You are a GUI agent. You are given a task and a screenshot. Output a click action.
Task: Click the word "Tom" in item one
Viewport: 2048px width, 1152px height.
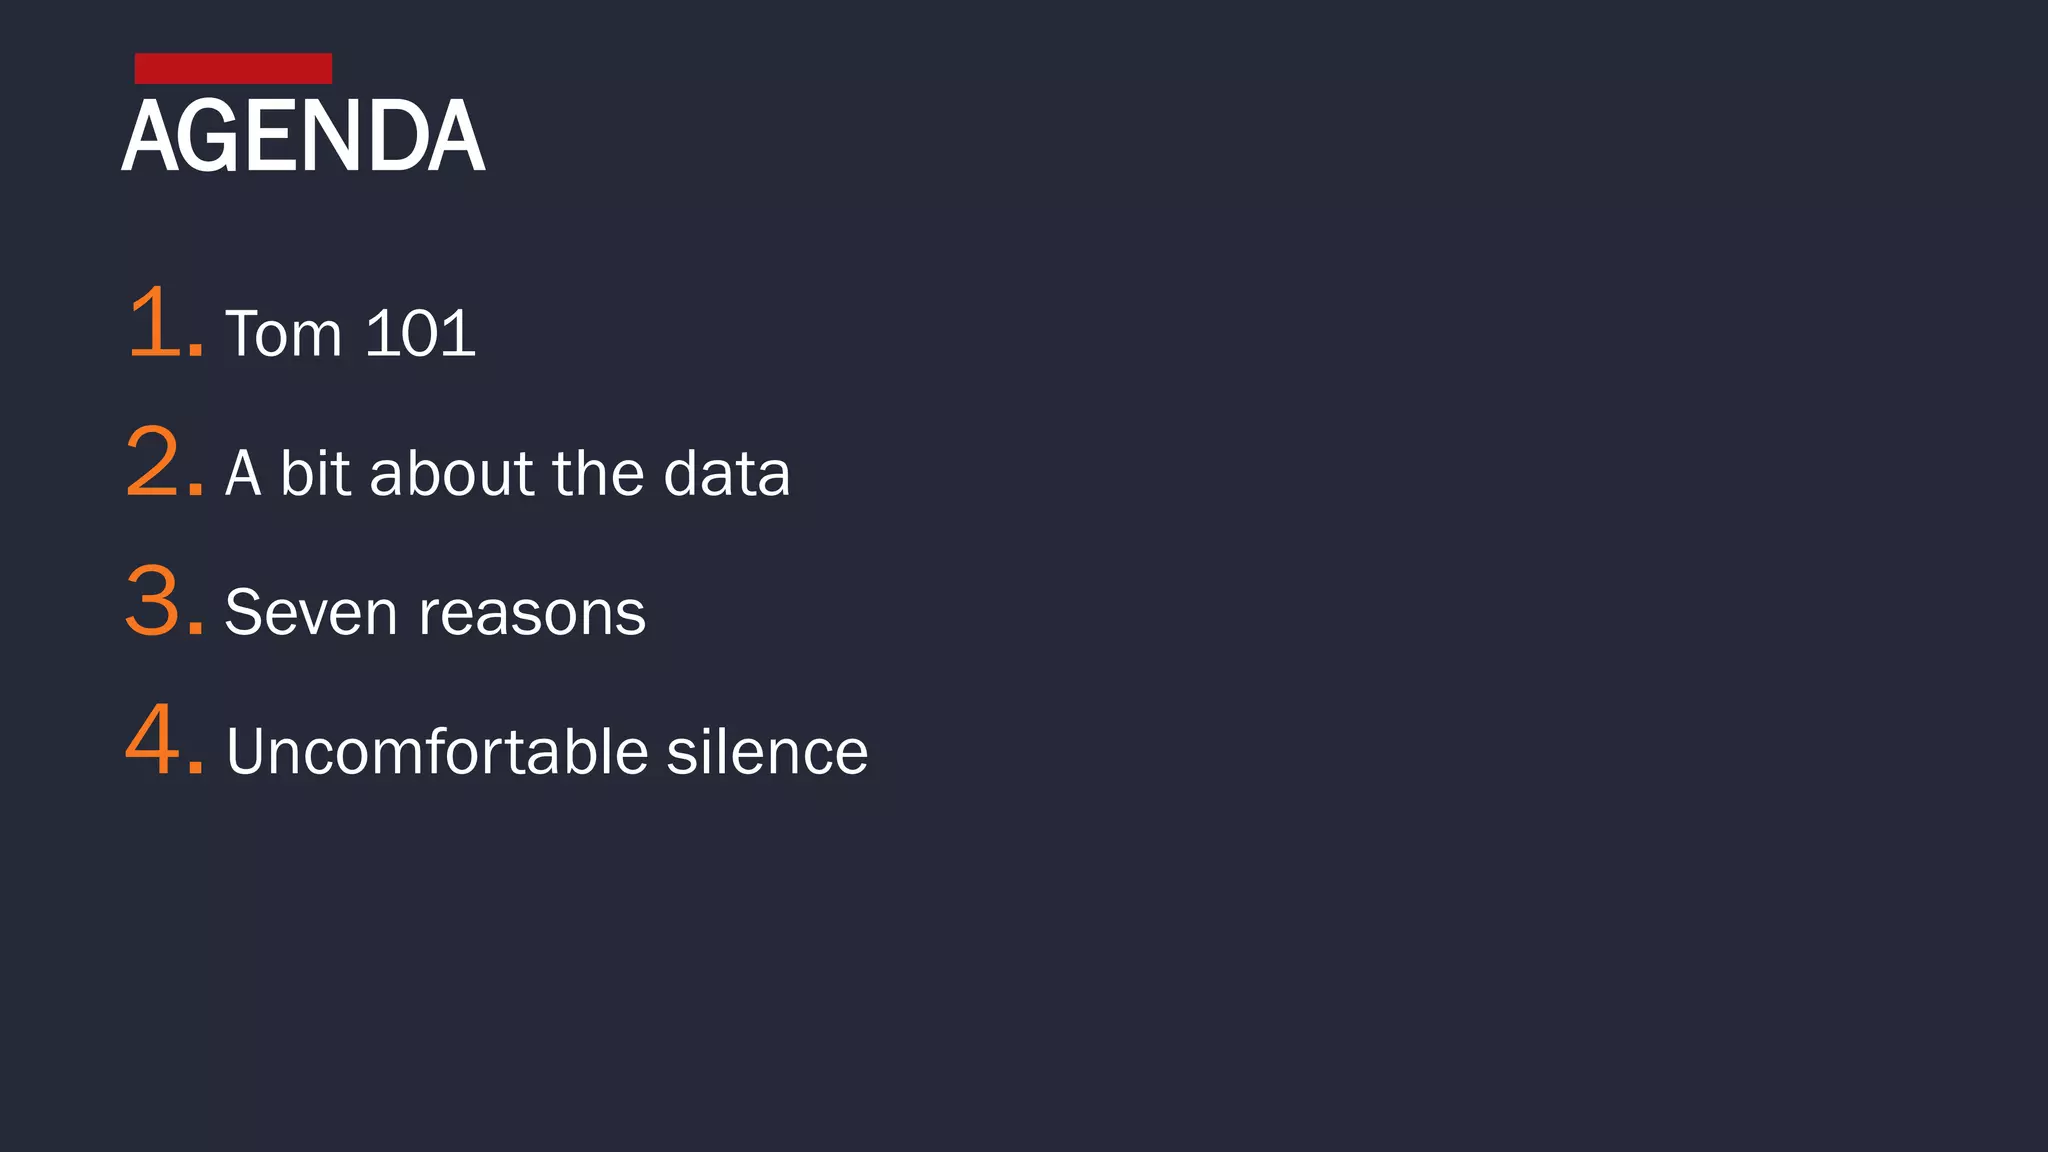click(x=284, y=333)
